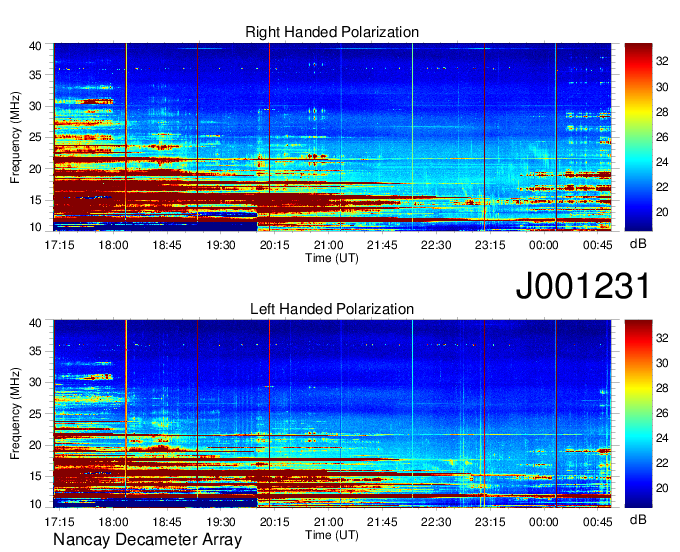
Task: Click "Frequency (MHz)" label of Left Handed plot
Action: tap(15, 414)
